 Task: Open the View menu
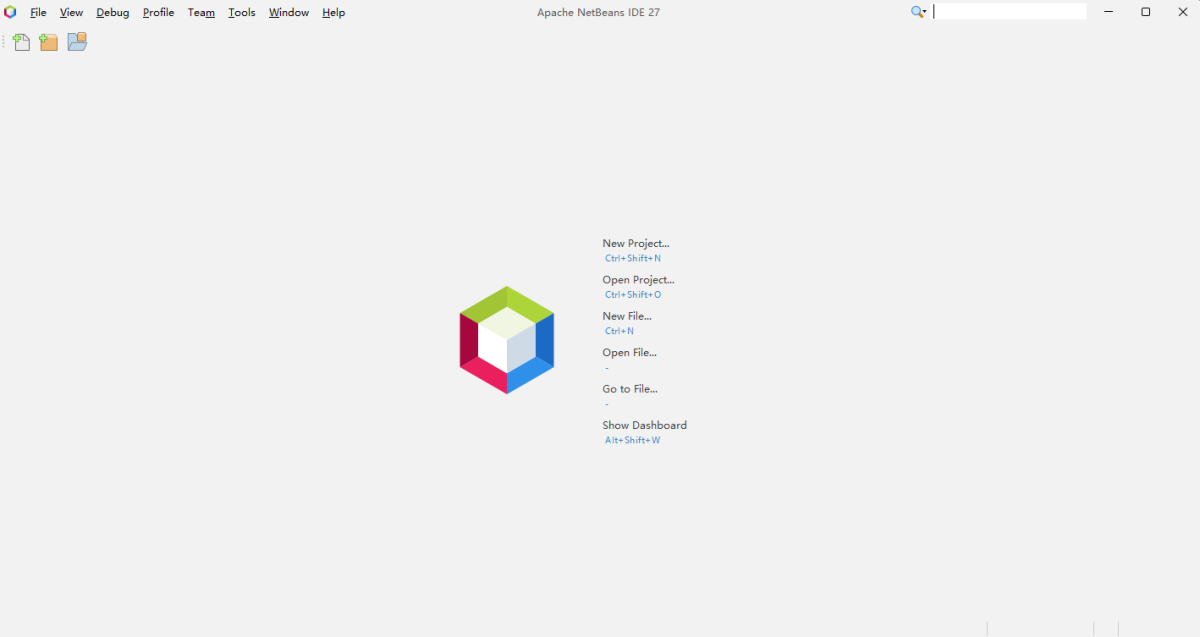71,13
